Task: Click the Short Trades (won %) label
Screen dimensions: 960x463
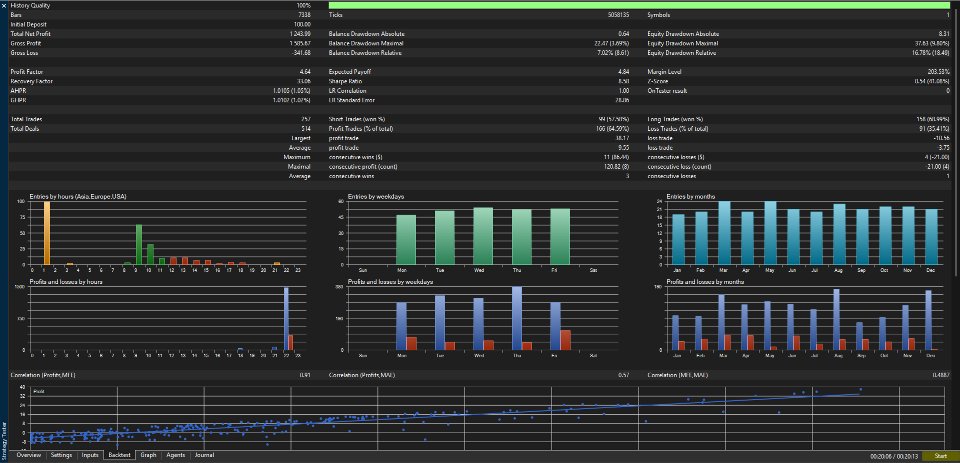Action: [357, 119]
